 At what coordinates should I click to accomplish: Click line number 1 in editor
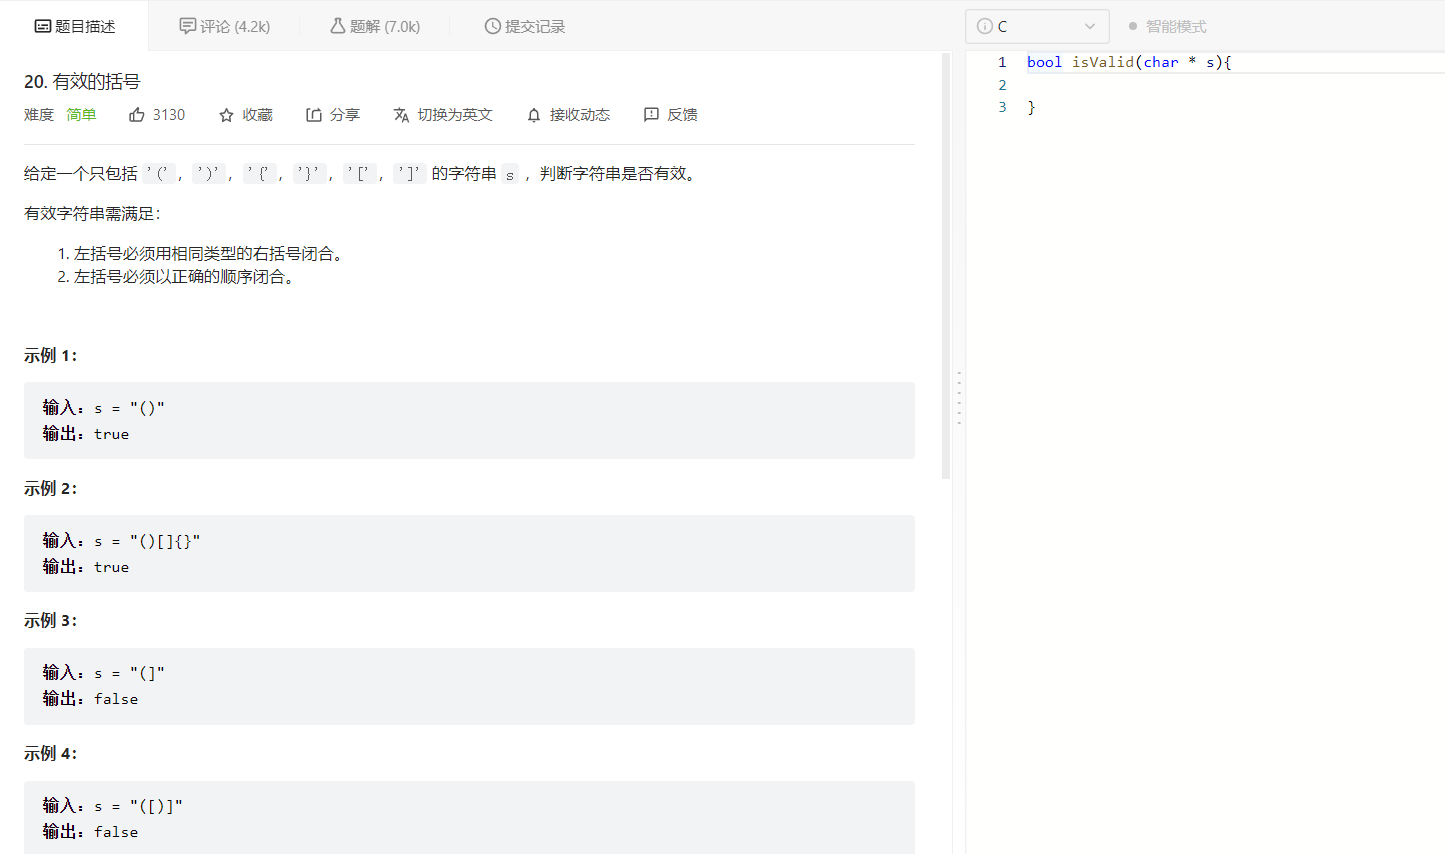(x=1002, y=62)
